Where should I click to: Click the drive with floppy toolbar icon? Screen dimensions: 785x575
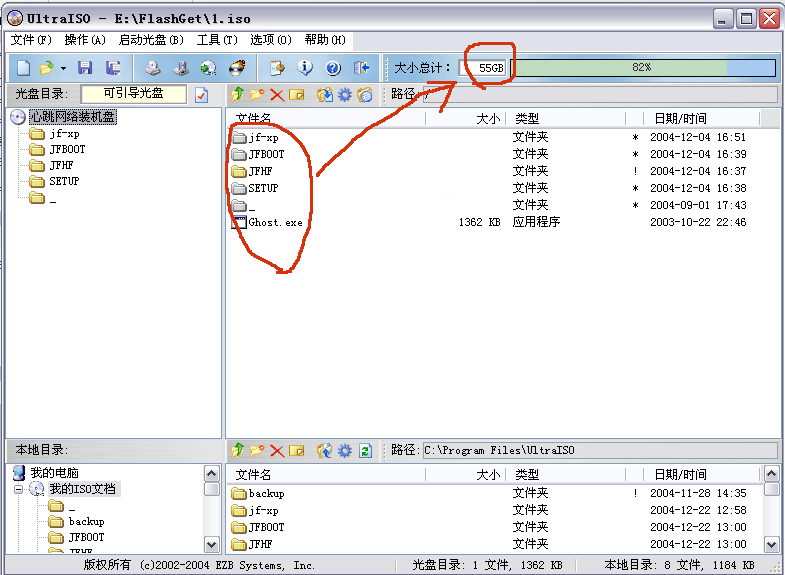181,68
